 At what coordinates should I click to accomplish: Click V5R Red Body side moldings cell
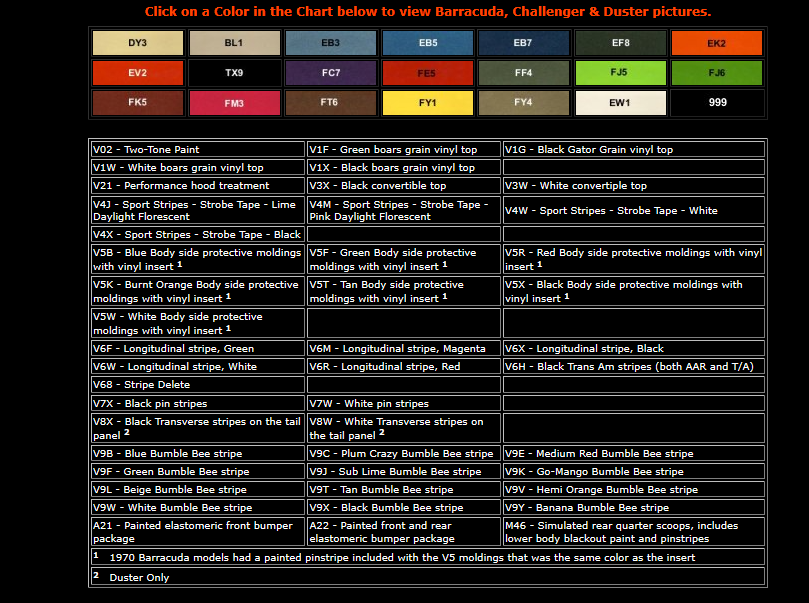point(634,259)
